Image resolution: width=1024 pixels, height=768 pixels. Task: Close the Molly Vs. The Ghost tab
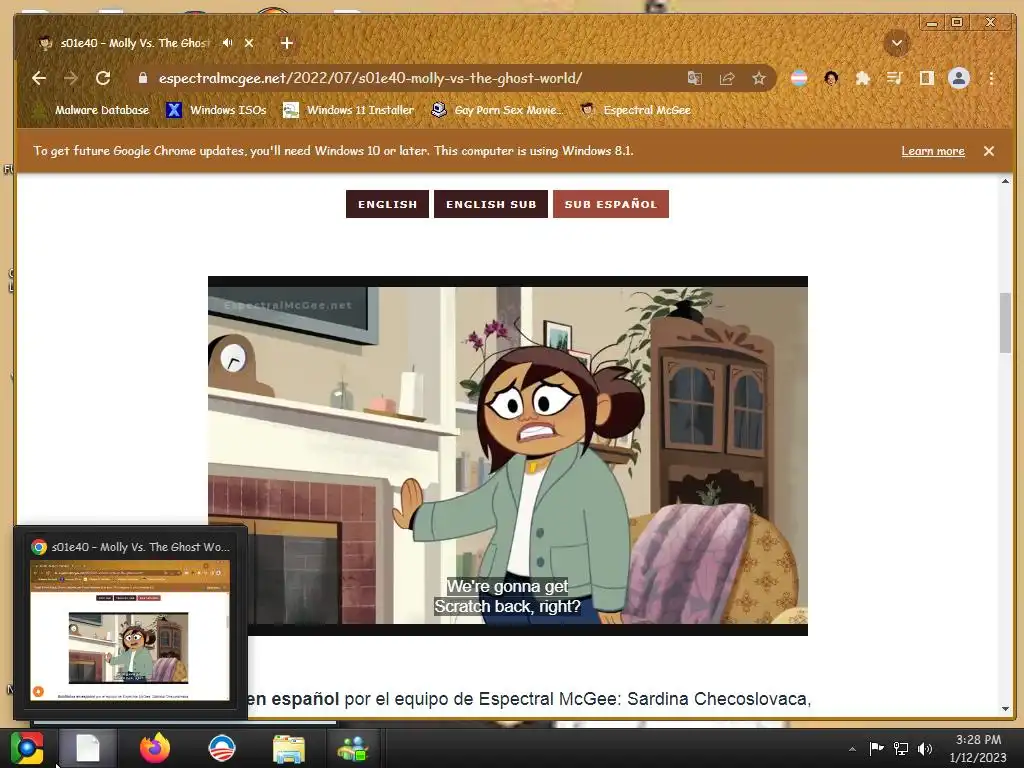249,43
